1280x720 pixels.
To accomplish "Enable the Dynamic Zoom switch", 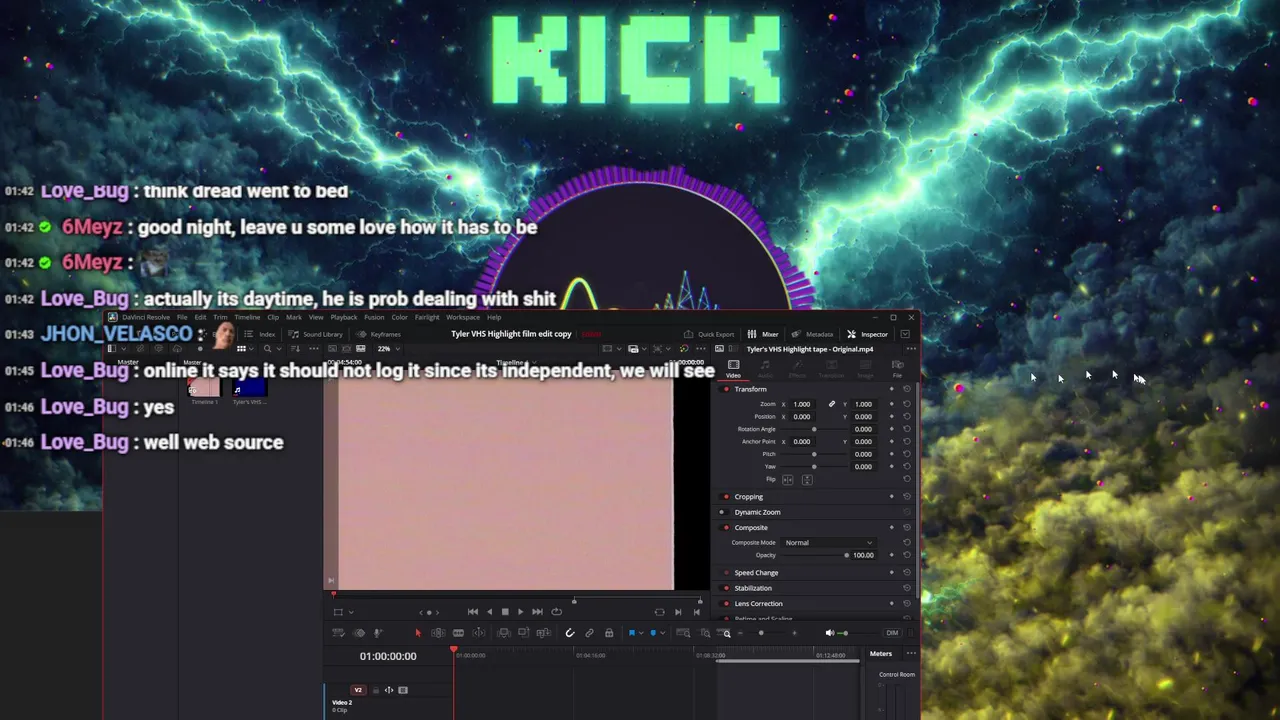I will 722,512.
